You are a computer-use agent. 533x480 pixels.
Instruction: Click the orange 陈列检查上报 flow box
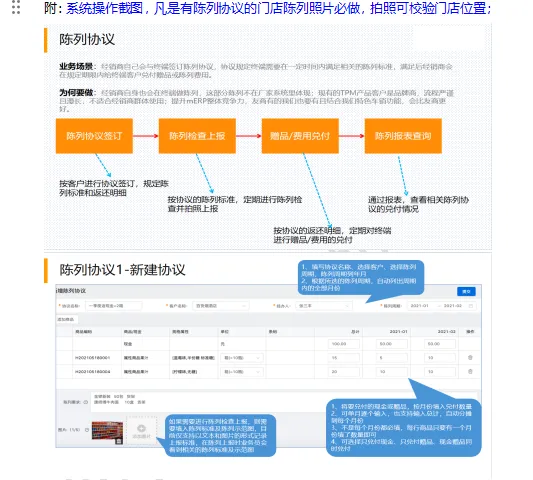coord(197,136)
